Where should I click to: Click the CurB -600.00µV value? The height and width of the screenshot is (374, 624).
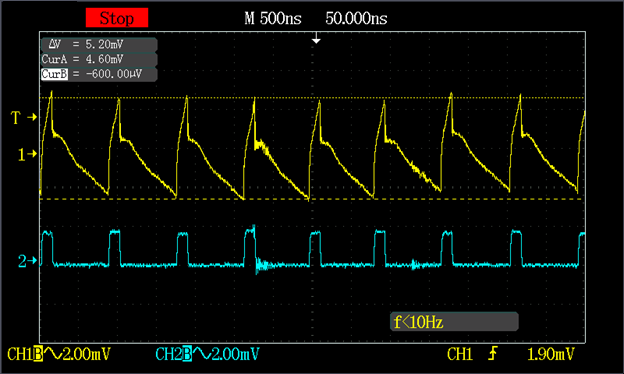pyautogui.click(x=114, y=74)
